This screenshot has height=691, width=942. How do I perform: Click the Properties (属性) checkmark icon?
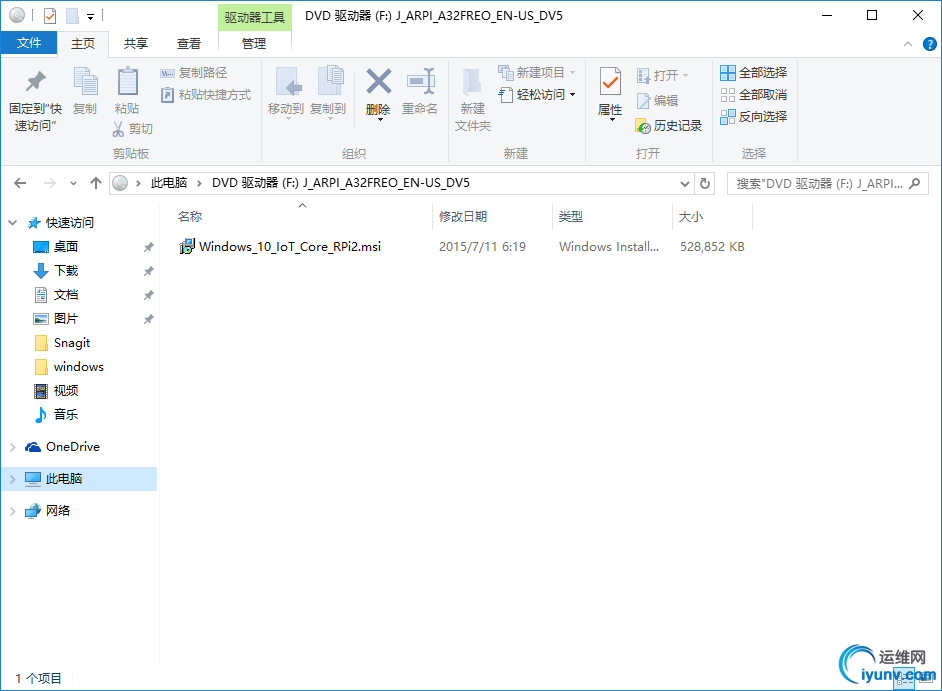point(610,81)
